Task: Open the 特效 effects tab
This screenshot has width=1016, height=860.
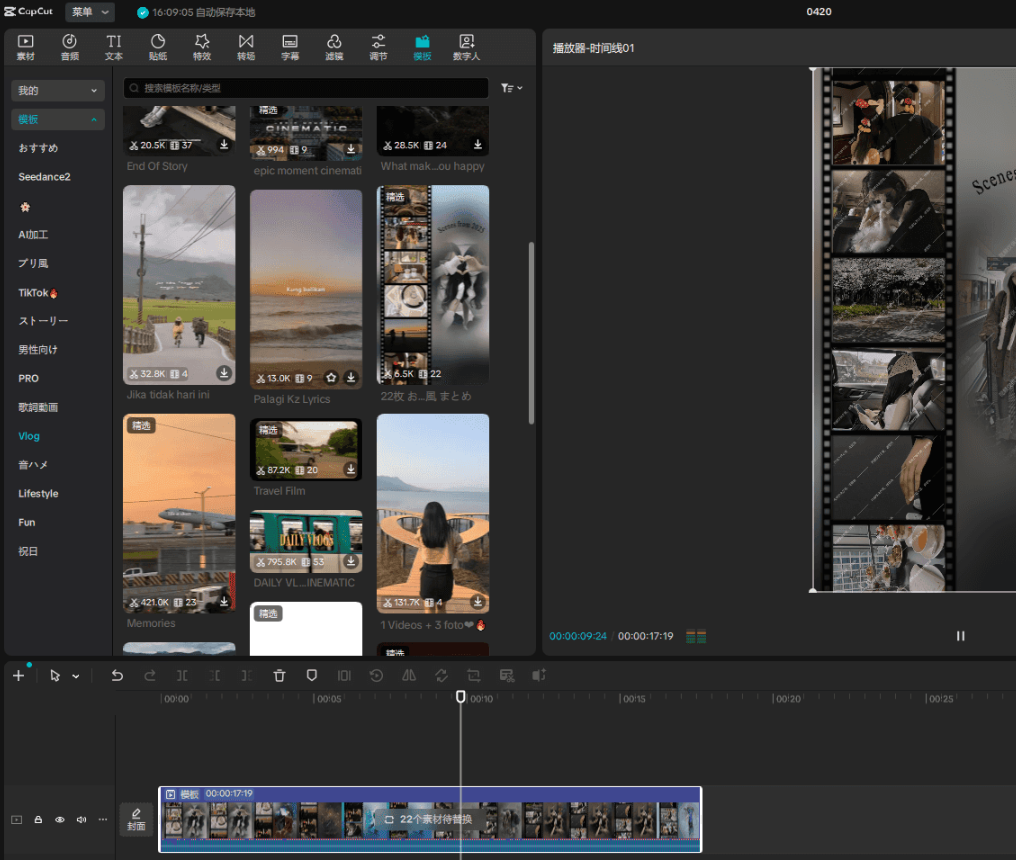Action: point(202,47)
